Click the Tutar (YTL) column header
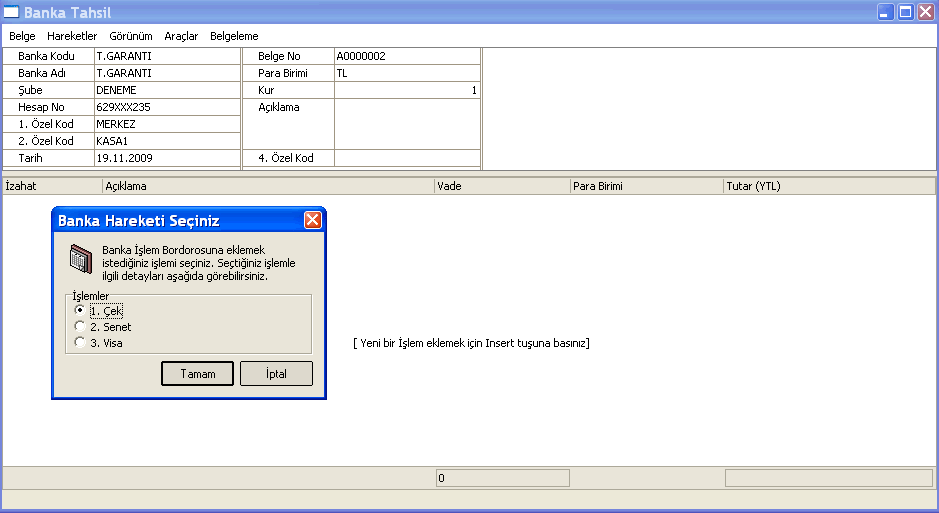 tap(829, 186)
